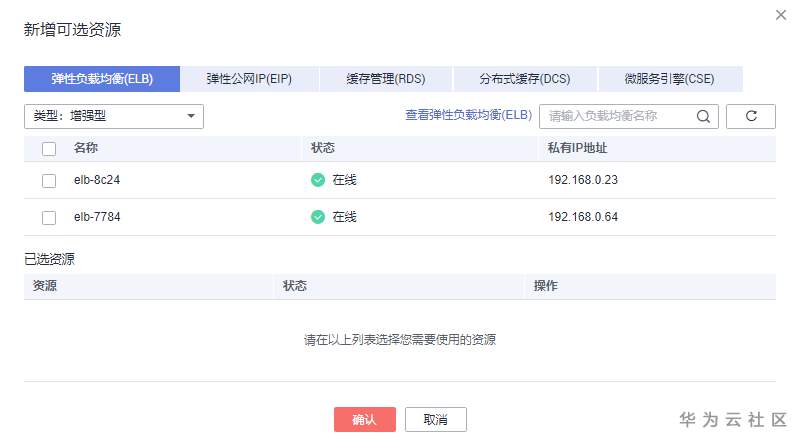This screenshot has width=800, height=445.
Task: Switch to the 弹性公网IP(EIP) tab
Action: (249, 79)
